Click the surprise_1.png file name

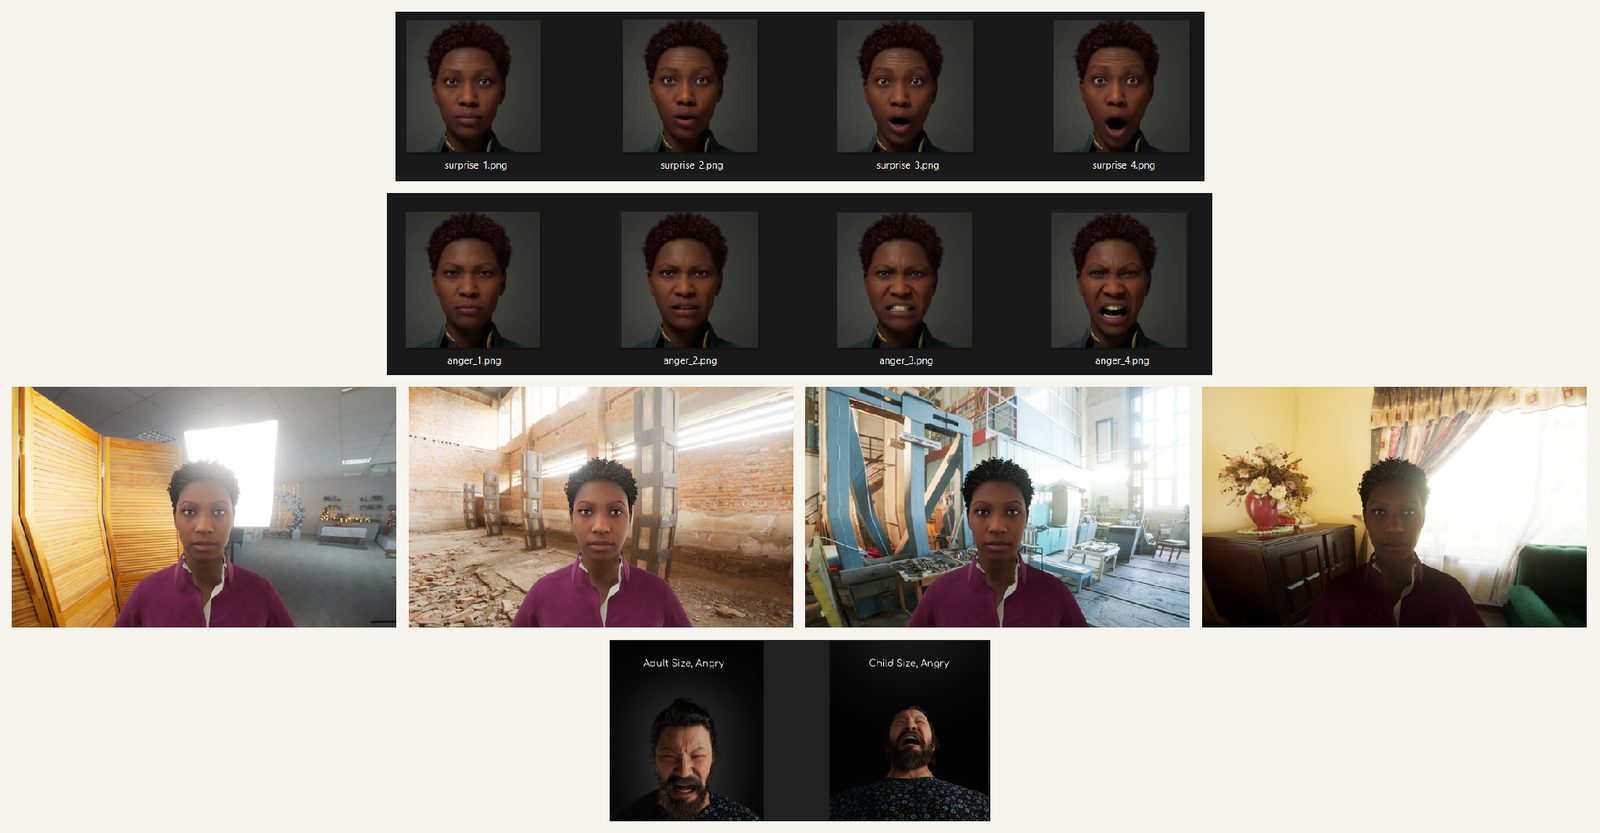click(x=475, y=166)
